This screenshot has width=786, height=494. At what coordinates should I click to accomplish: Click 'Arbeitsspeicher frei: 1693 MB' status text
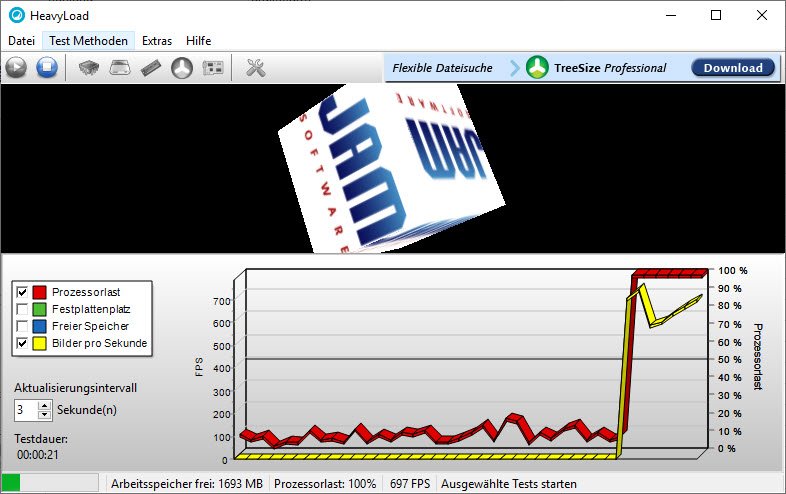tap(186, 483)
